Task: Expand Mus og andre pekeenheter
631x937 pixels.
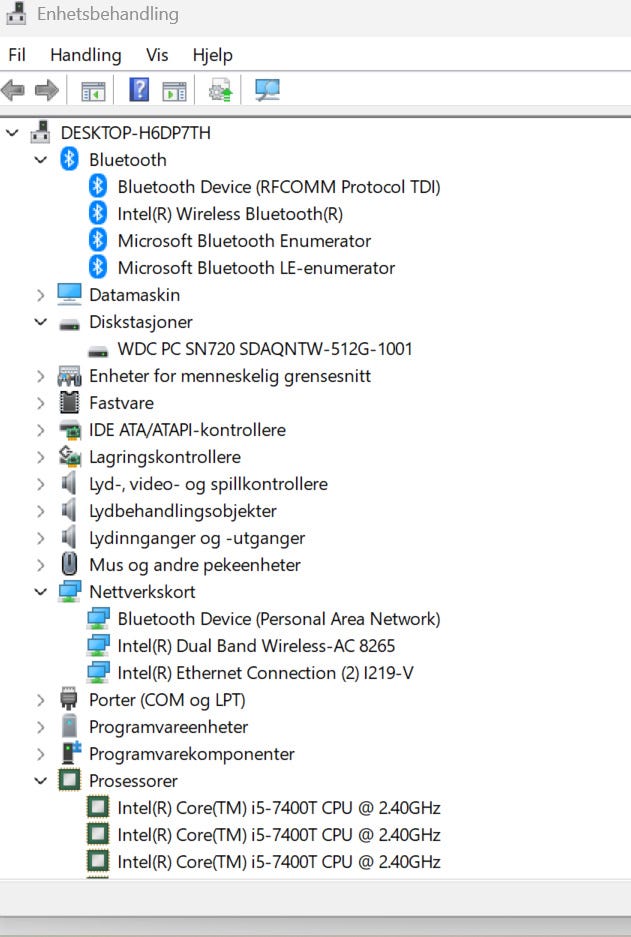Action: [41, 565]
